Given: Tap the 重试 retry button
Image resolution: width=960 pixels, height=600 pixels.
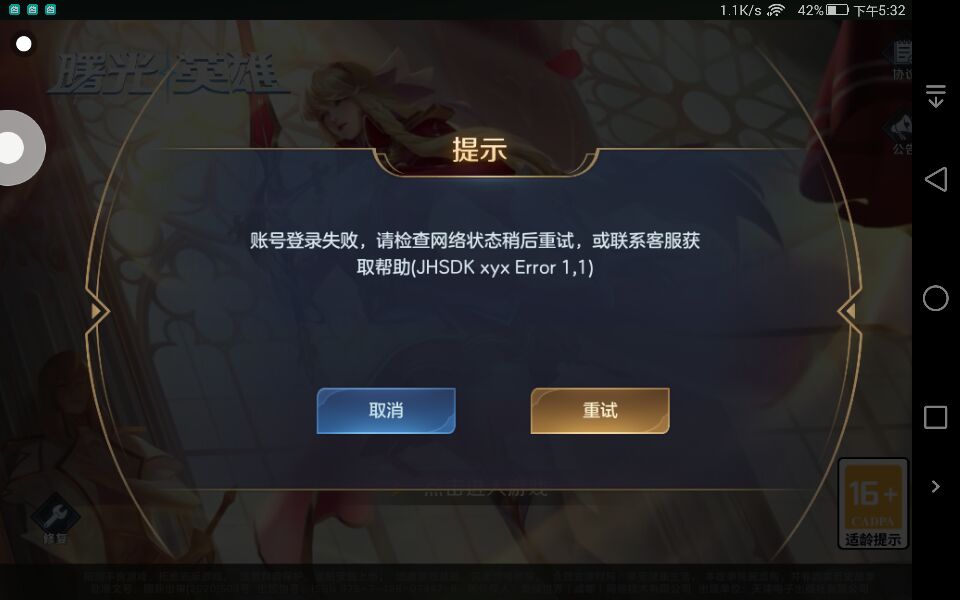Looking at the screenshot, I should click(600, 411).
